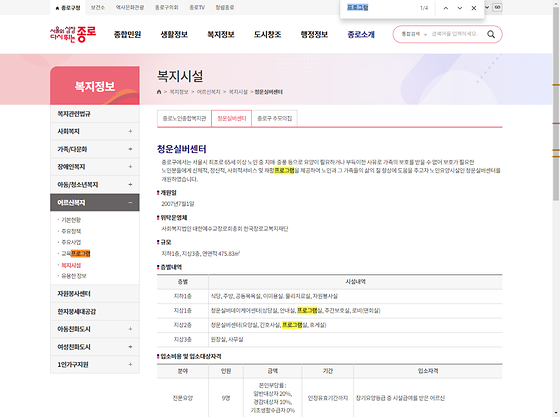Click the find-in-page text field
560x417 pixels.
tap(380, 7)
